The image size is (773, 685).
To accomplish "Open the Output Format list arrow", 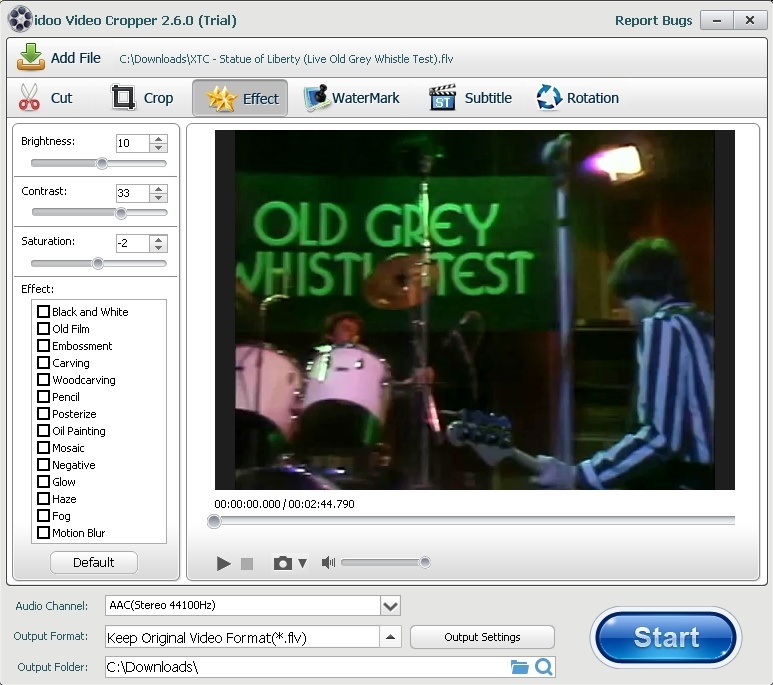I will (390, 637).
